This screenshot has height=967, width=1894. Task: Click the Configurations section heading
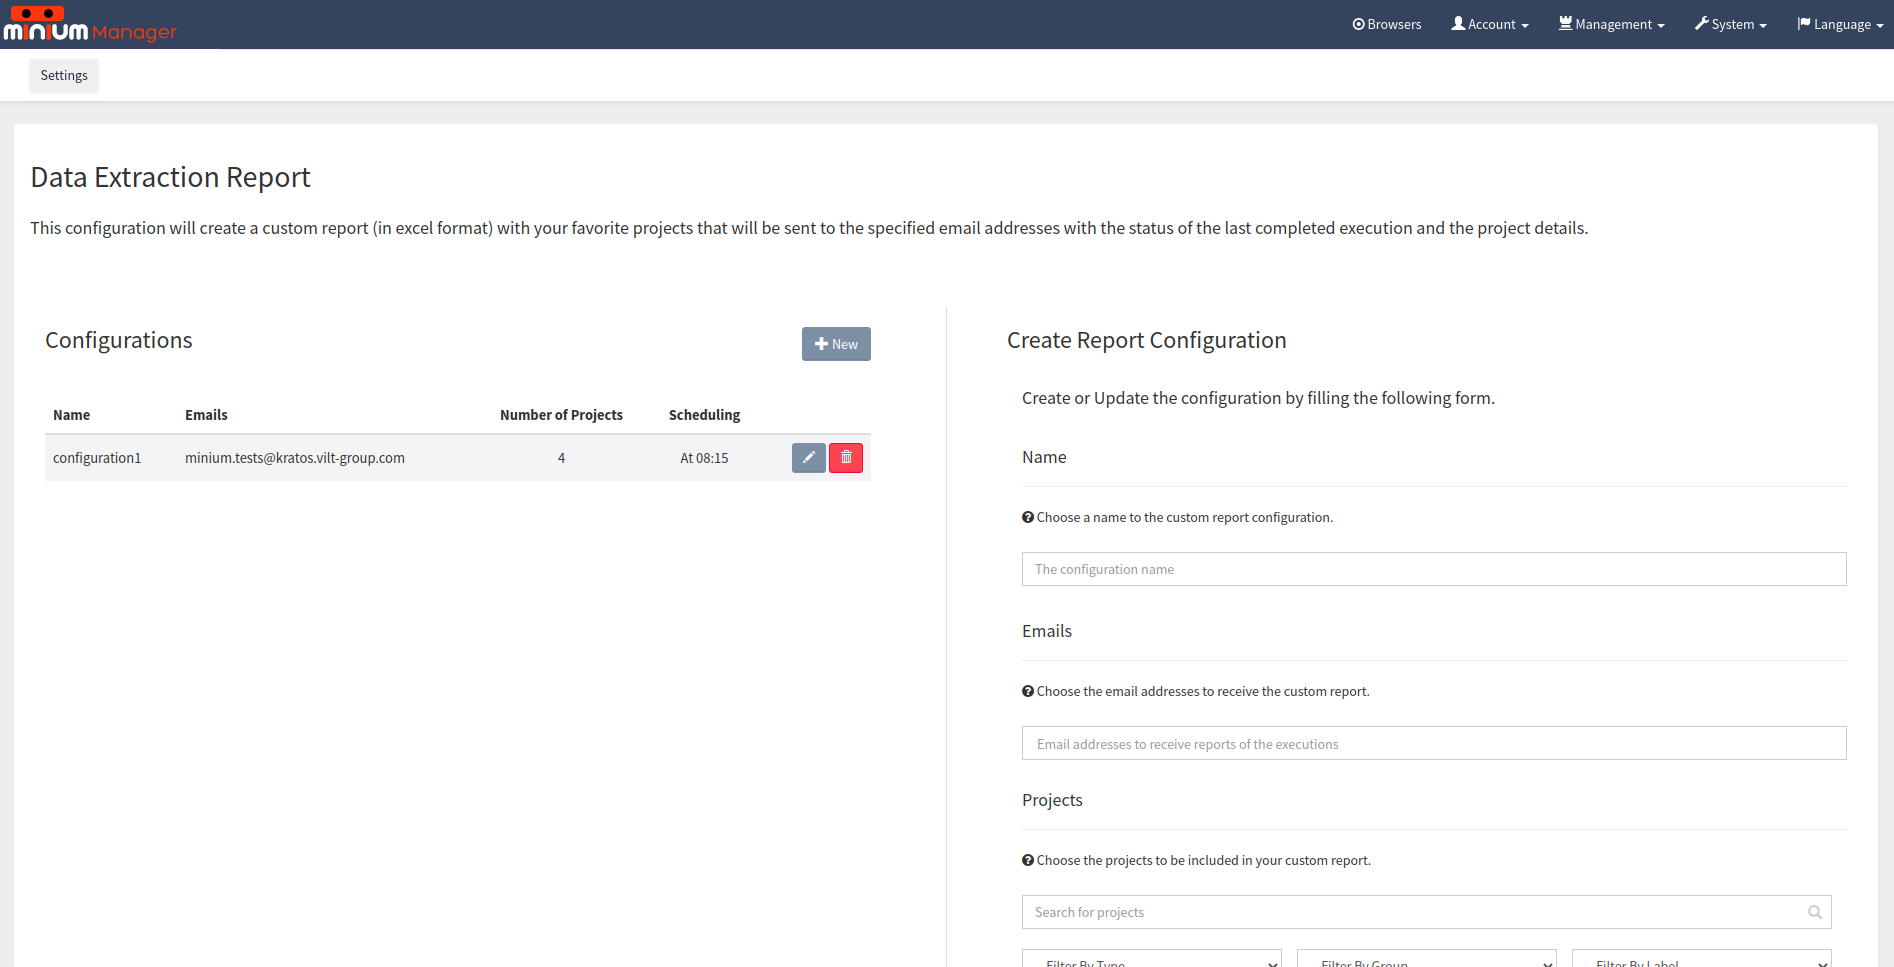[x=119, y=340]
